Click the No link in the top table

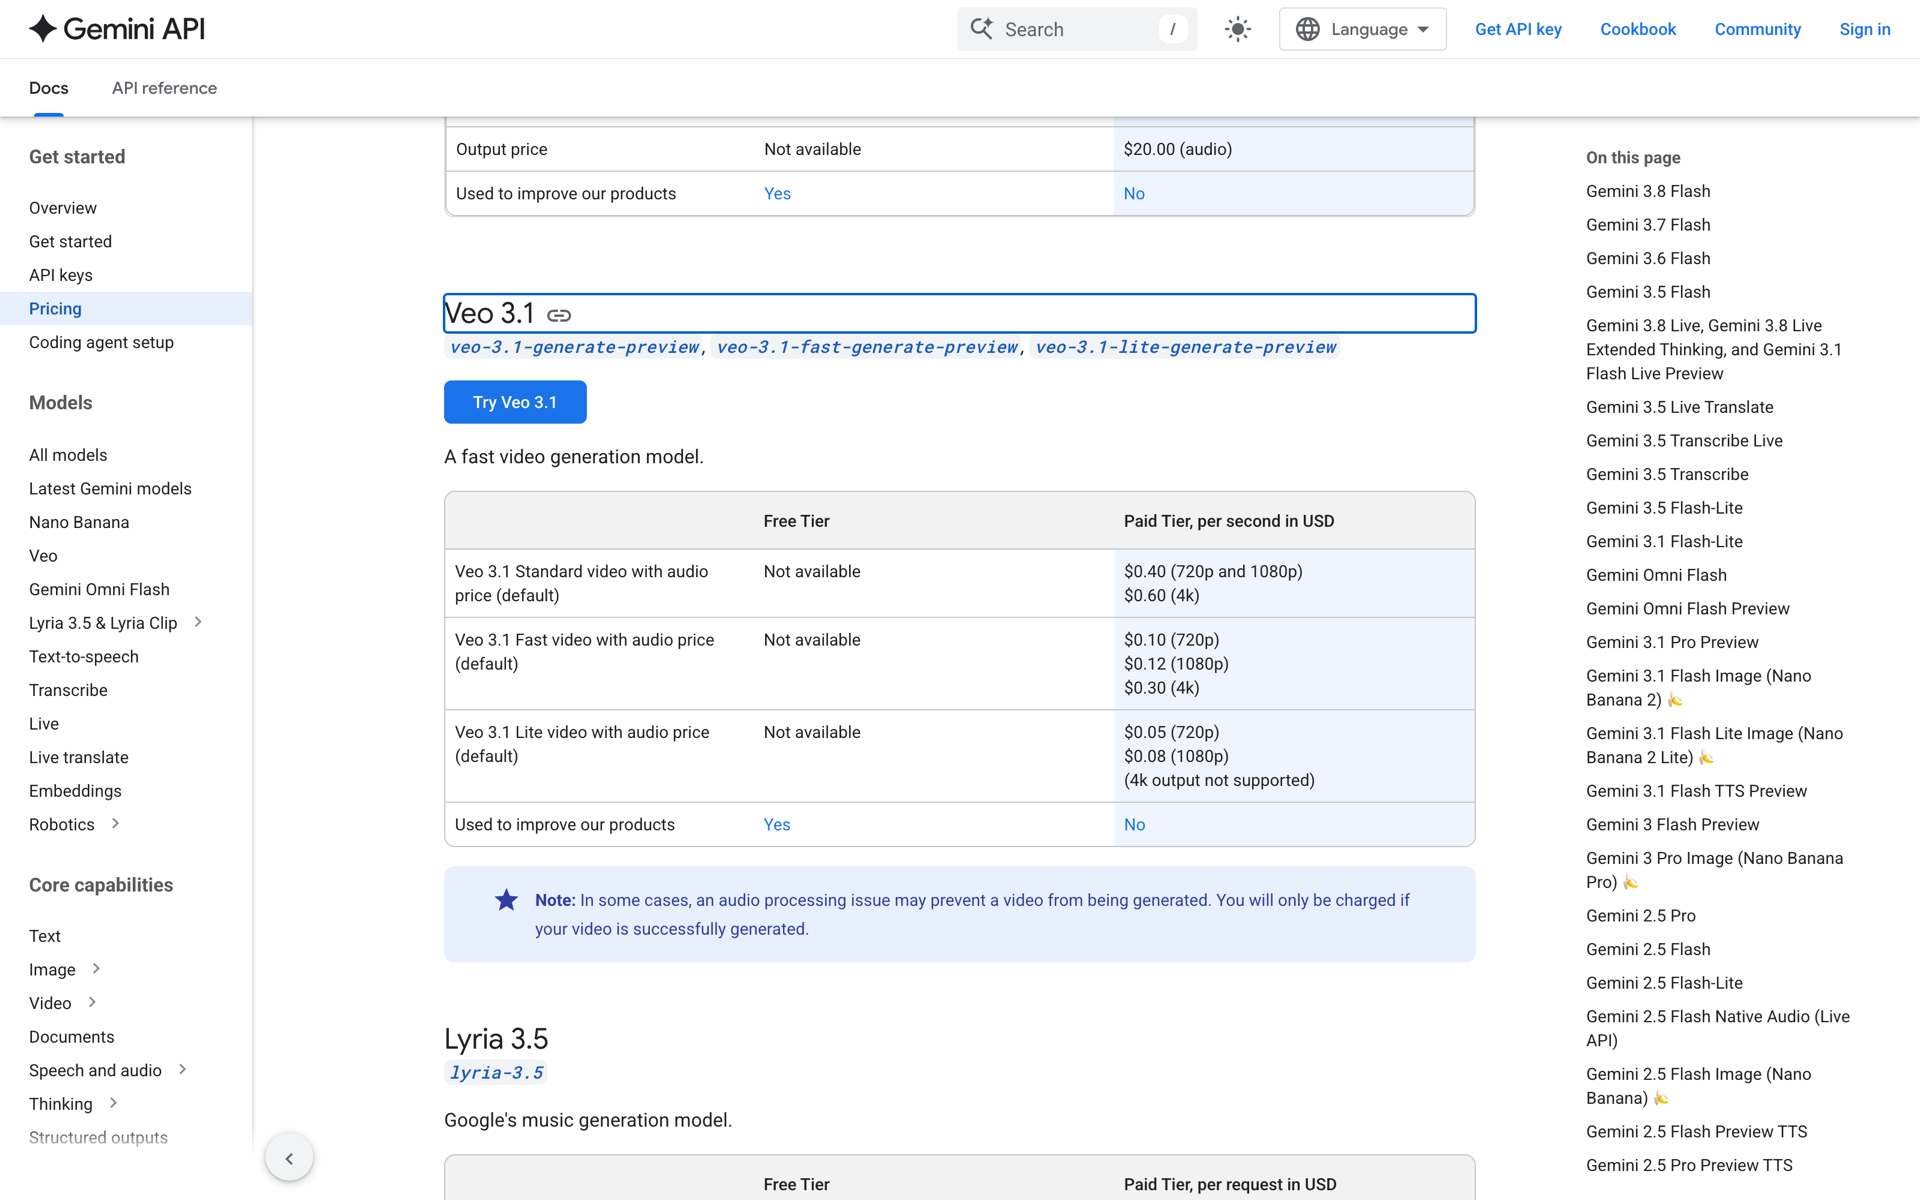coord(1134,194)
